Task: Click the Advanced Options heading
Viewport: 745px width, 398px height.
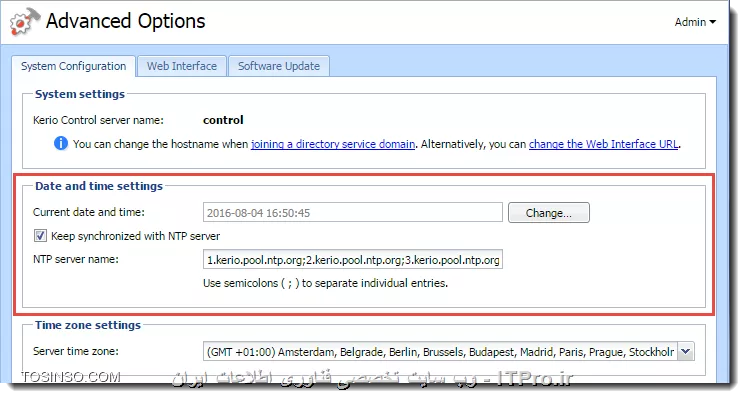Action: point(125,21)
